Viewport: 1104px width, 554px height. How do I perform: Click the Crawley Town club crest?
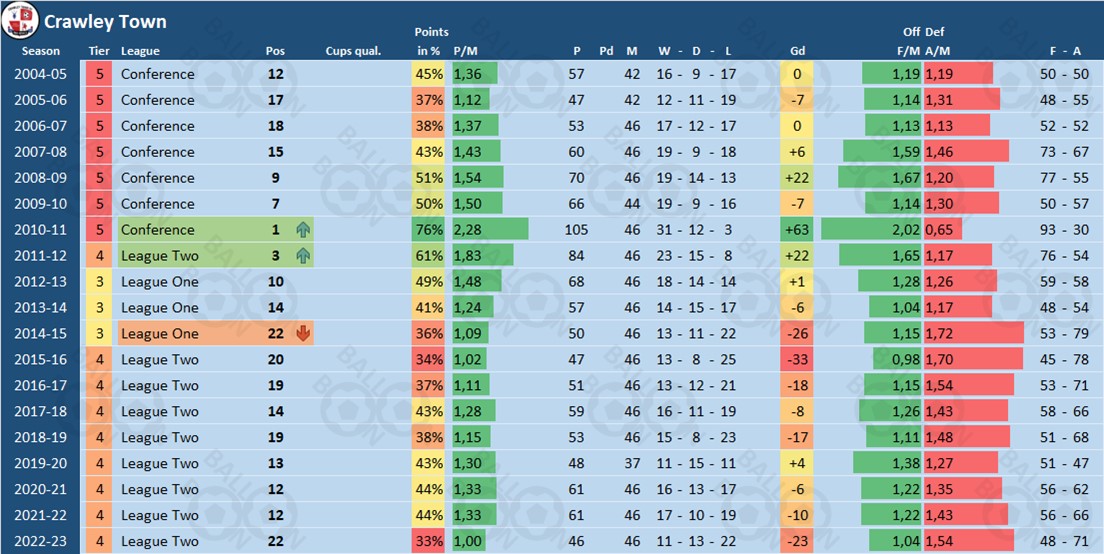tap(21, 20)
